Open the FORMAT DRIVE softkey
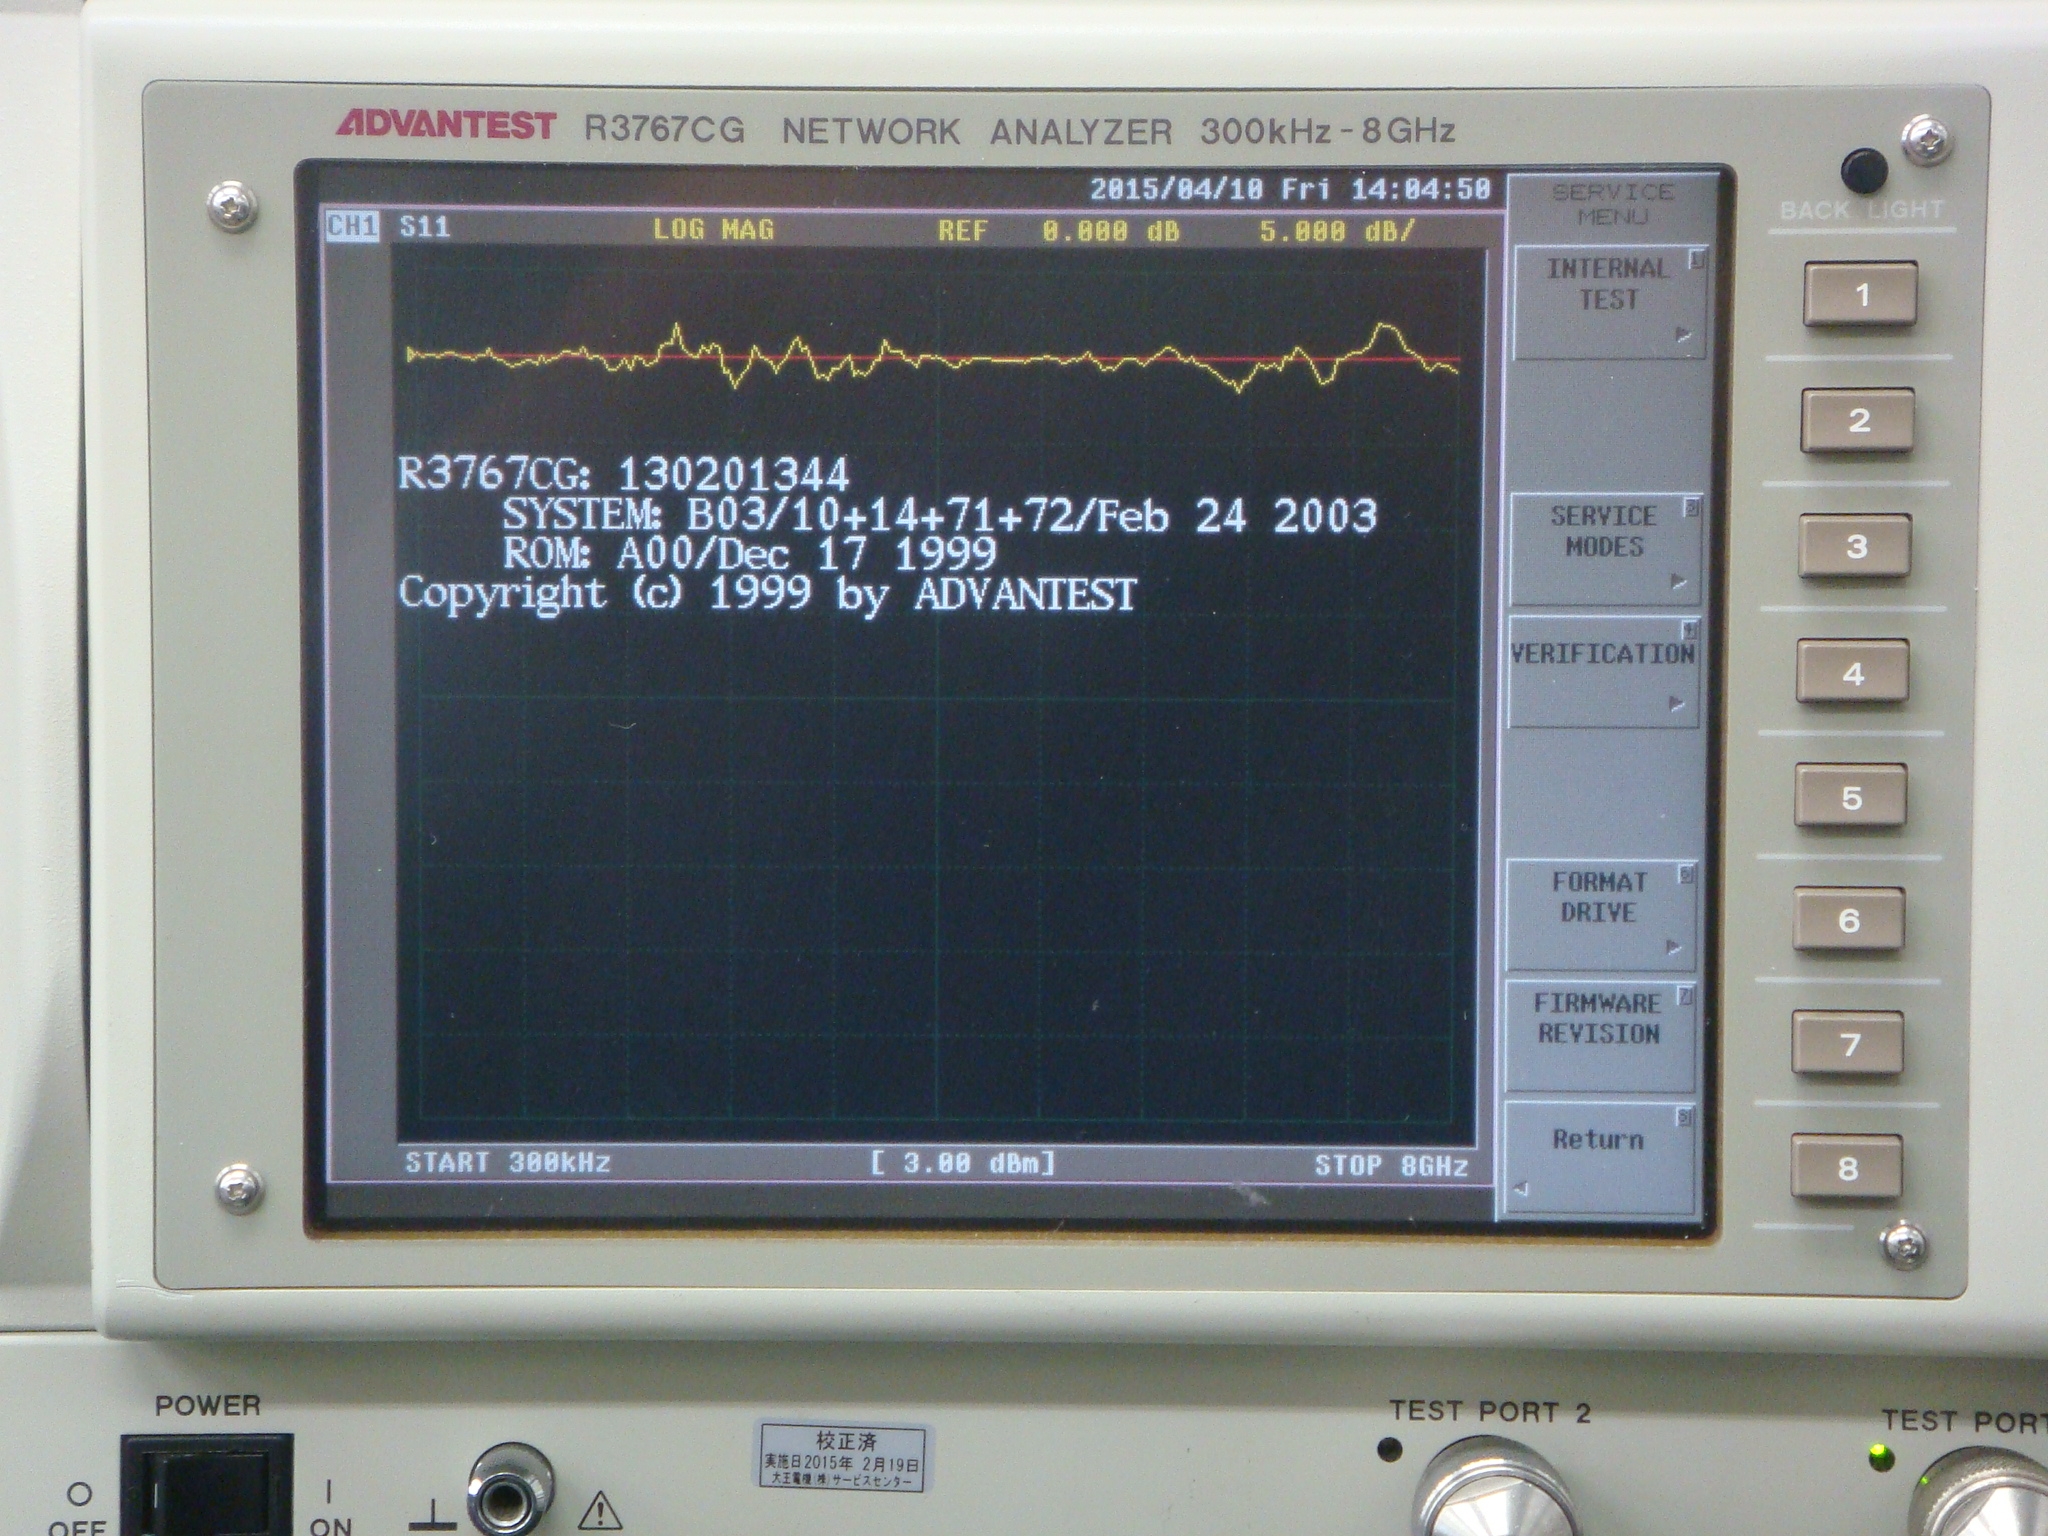Viewport: 2048px width, 1536px height. (1599, 914)
